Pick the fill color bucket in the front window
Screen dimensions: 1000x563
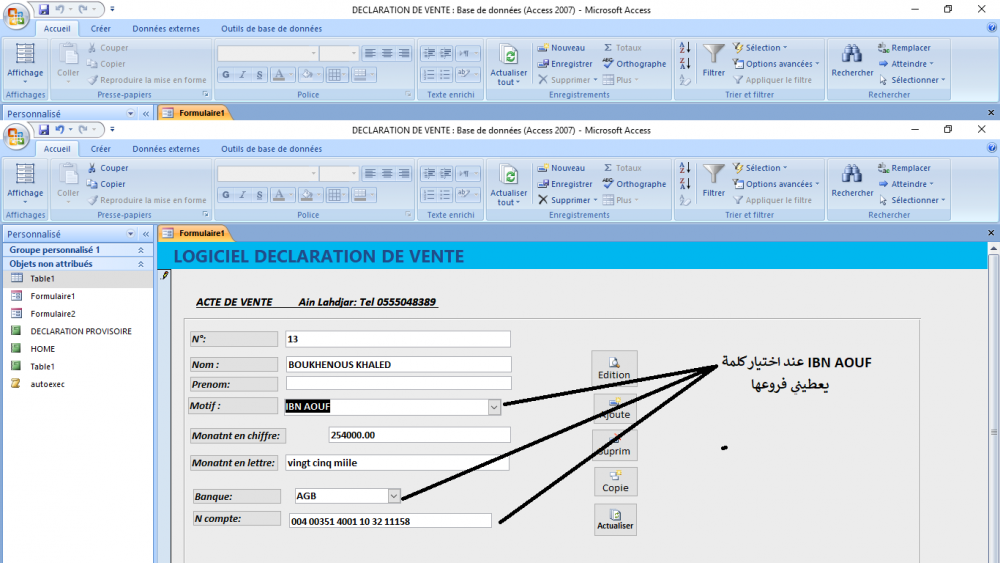(x=307, y=195)
